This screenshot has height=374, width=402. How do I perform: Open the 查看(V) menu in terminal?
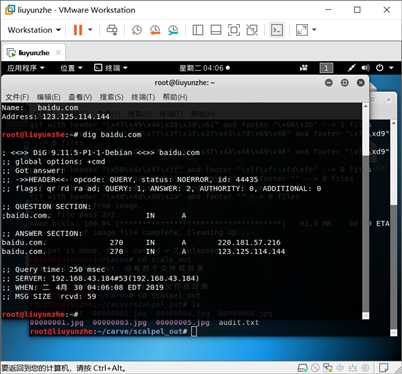coord(80,97)
